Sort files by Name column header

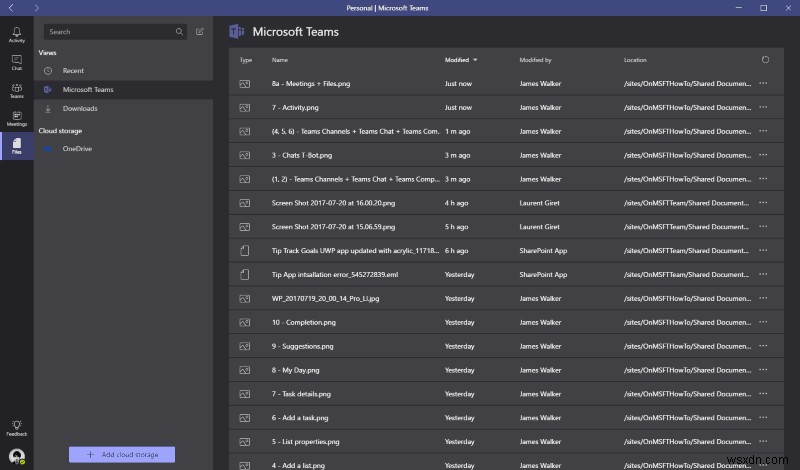click(x=280, y=60)
